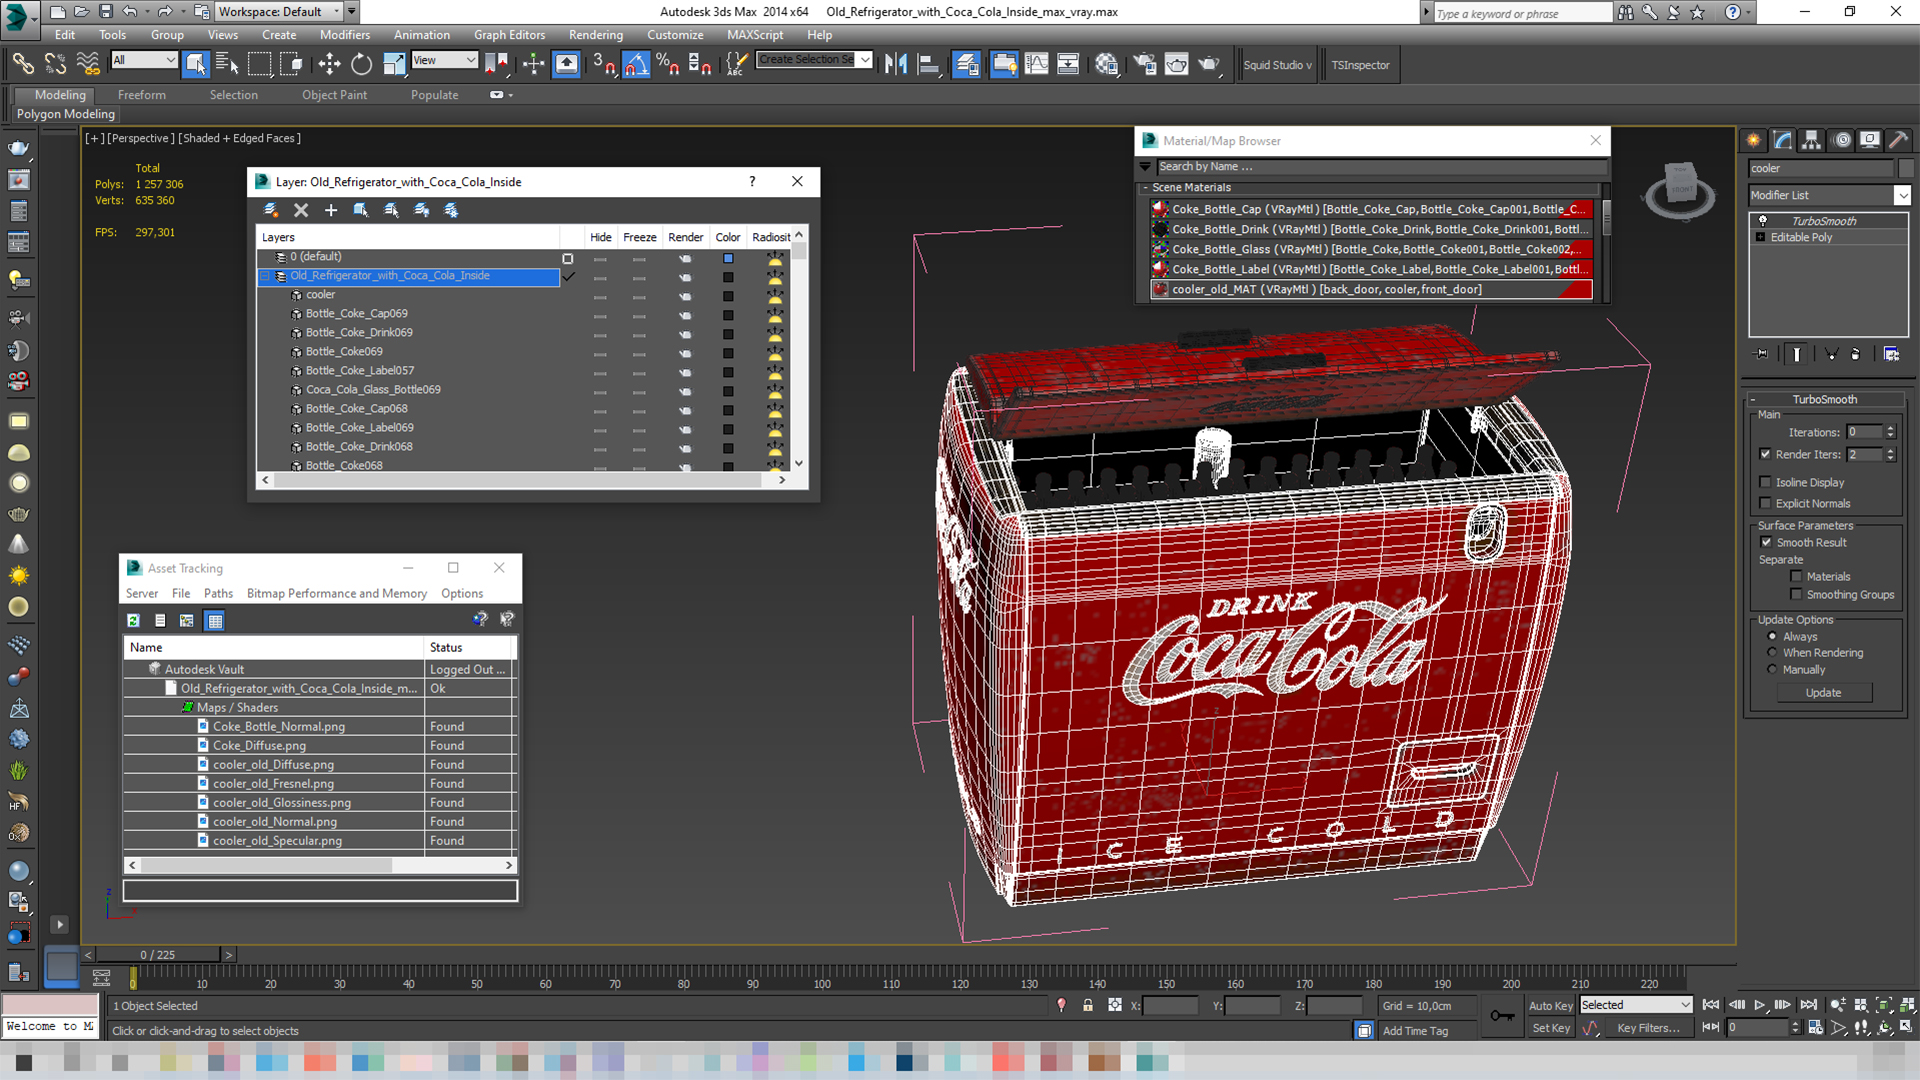This screenshot has height=1080, width=1920.
Task: Open the Modifiers menu
Action: (344, 34)
